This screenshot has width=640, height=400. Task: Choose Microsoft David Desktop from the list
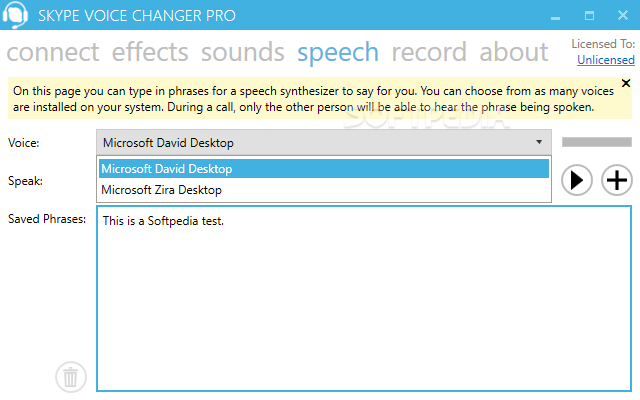click(x=324, y=169)
